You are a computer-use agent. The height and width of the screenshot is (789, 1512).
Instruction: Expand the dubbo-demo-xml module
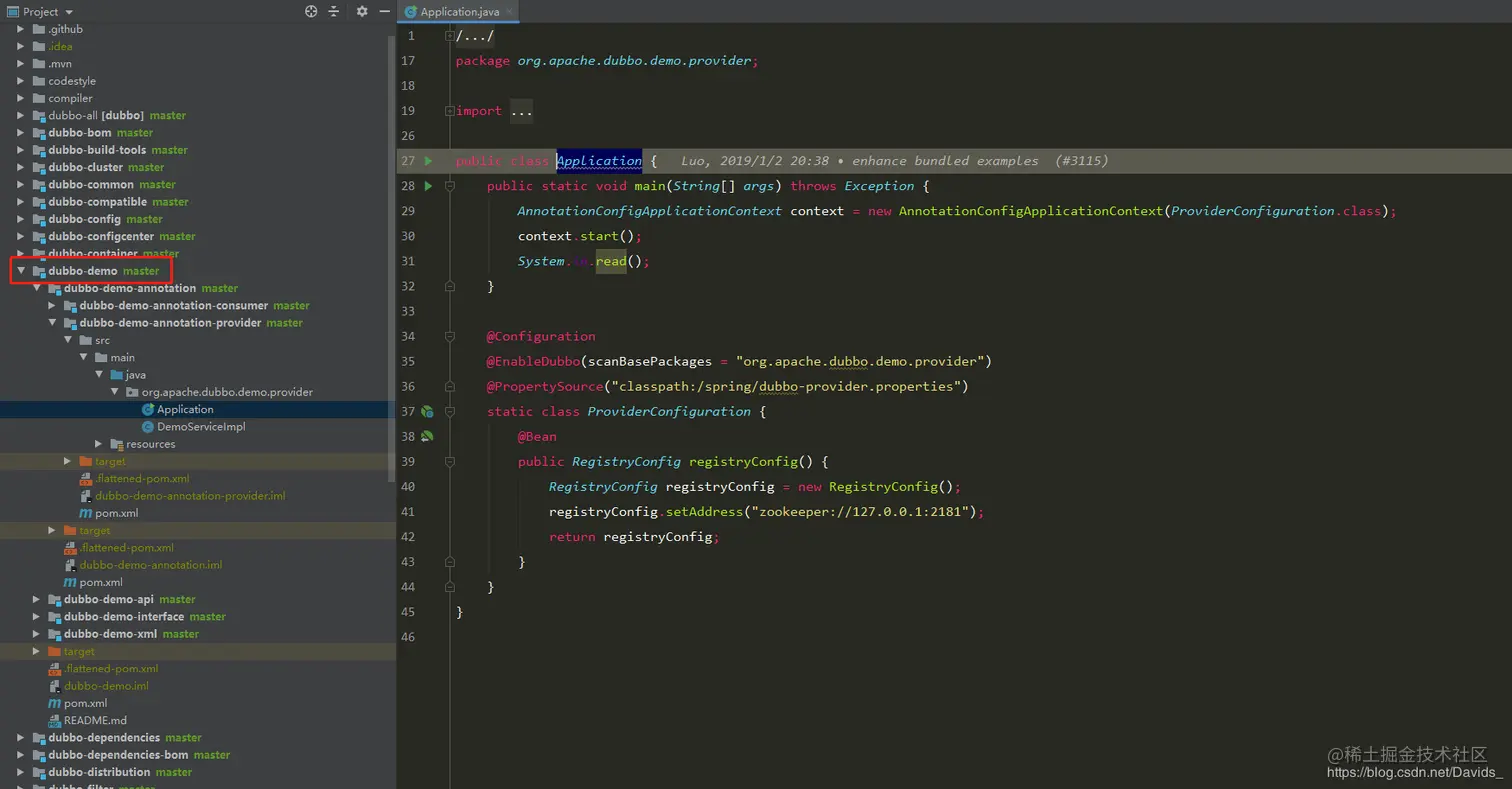click(x=37, y=634)
